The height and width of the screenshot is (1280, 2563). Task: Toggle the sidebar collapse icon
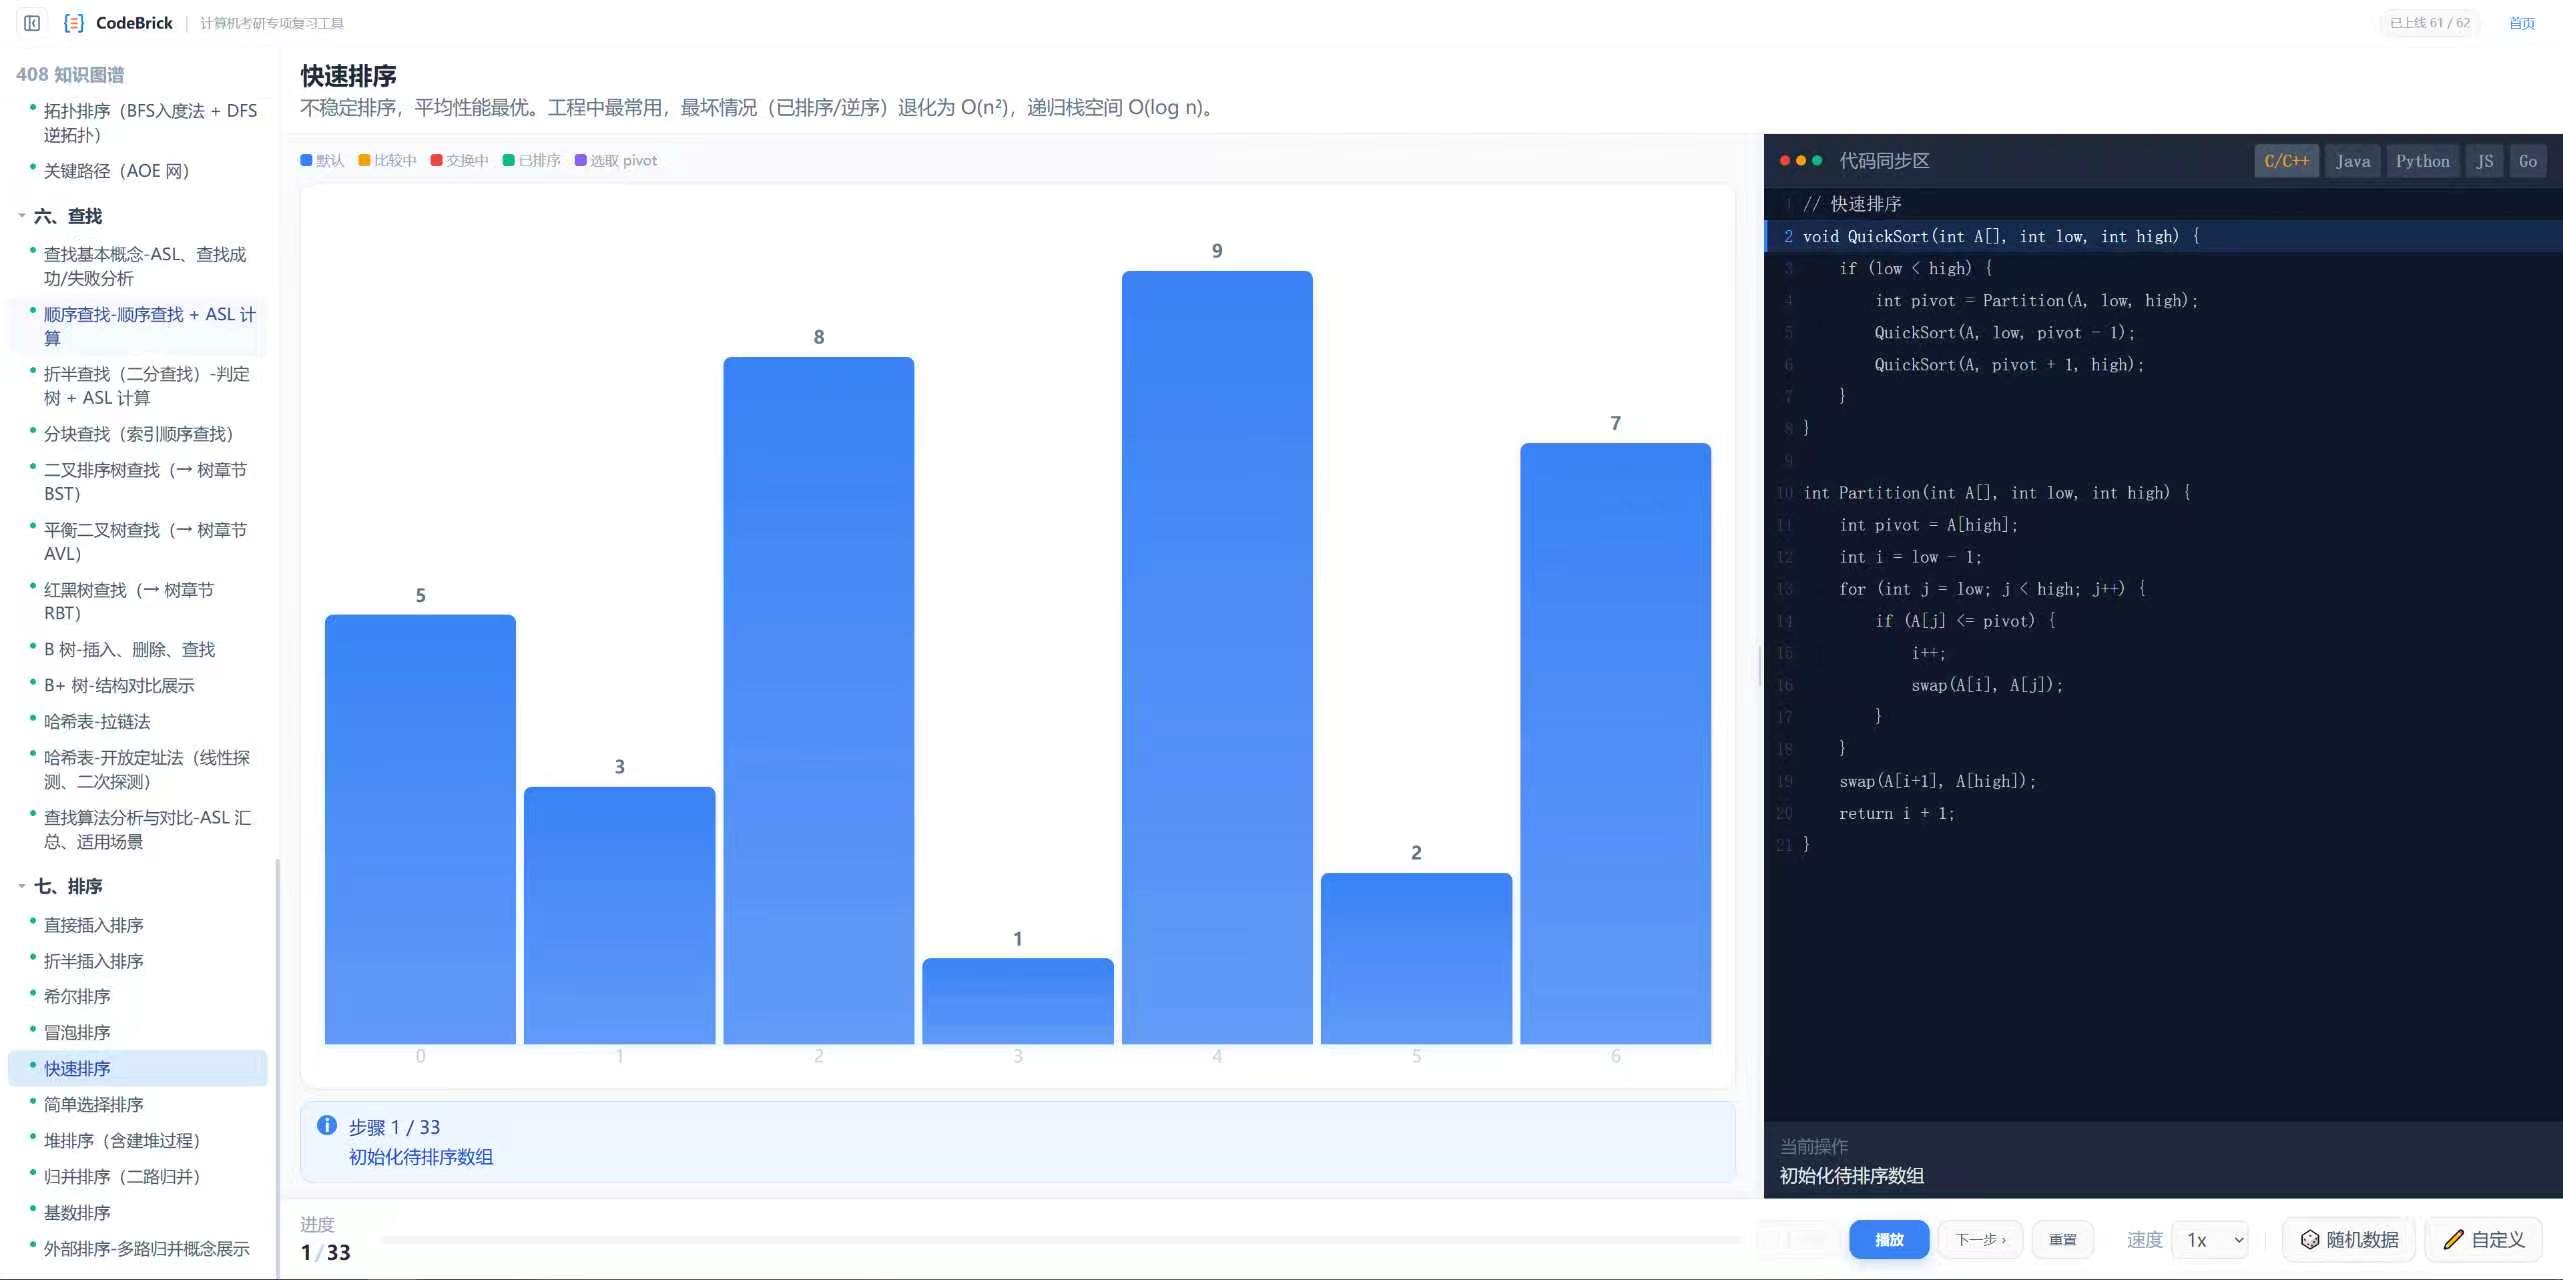coord(32,23)
